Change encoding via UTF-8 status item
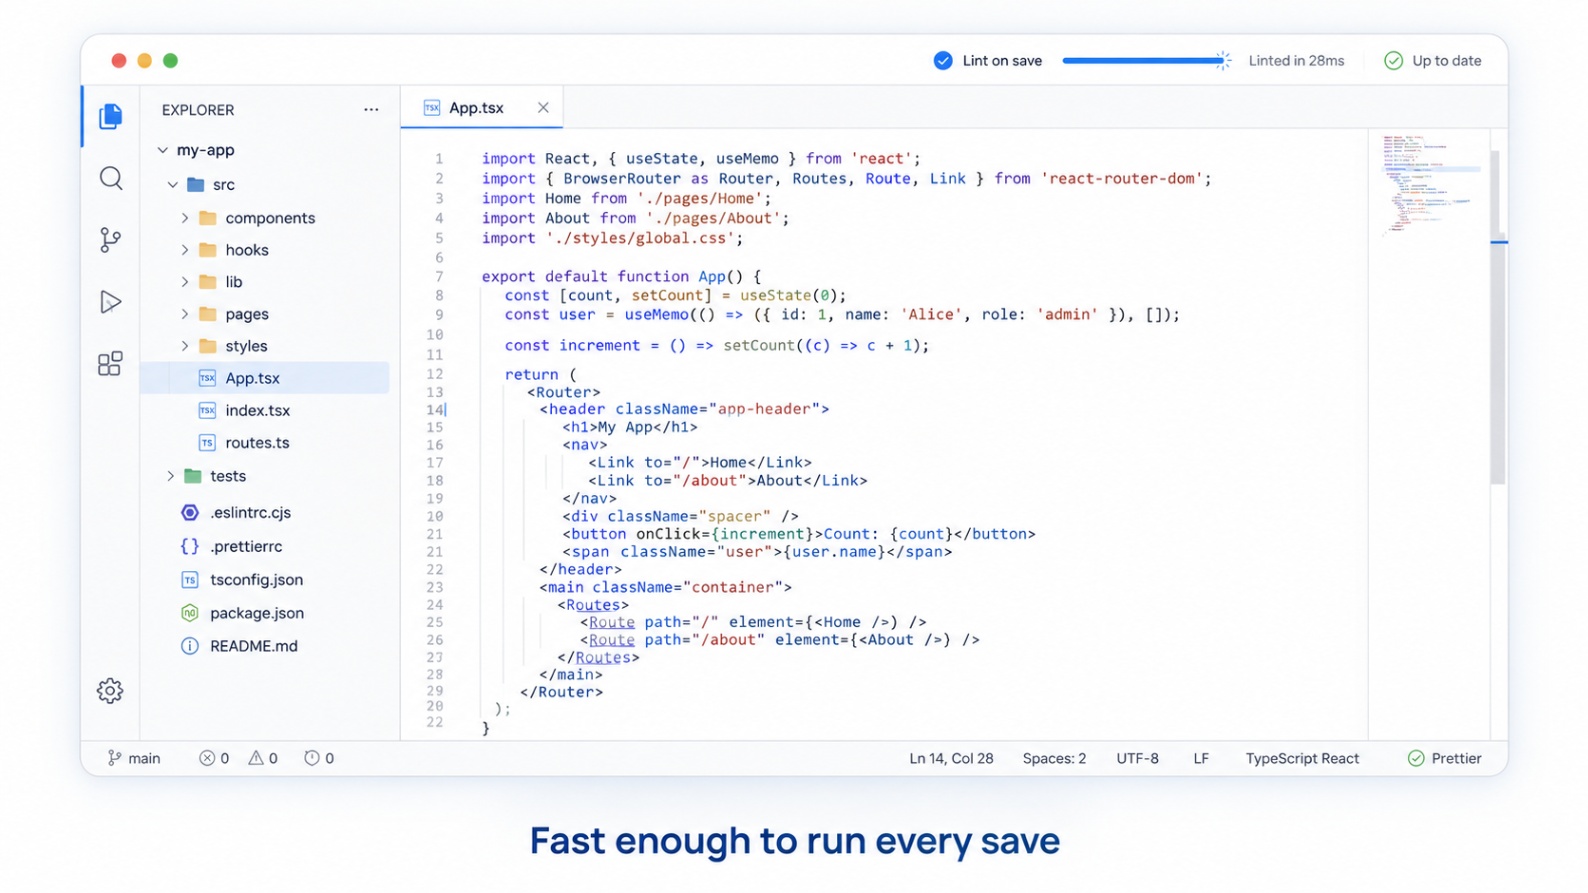This screenshot has width=1588, height=893. pyautogui.click(x=1137, y=758)
